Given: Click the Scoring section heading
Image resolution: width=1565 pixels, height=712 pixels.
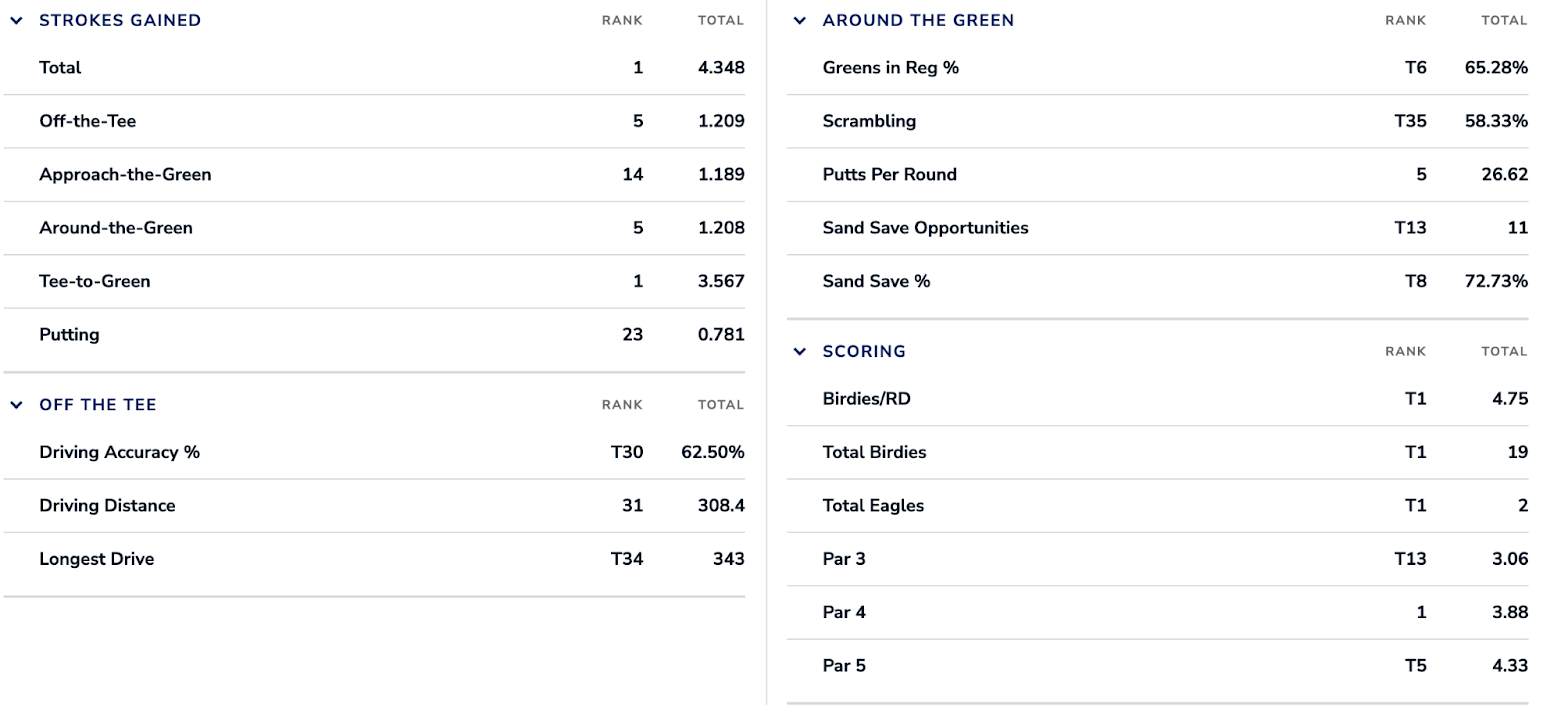Looking at the screenshot, I should pyautogui.click(x=864, y=351).
